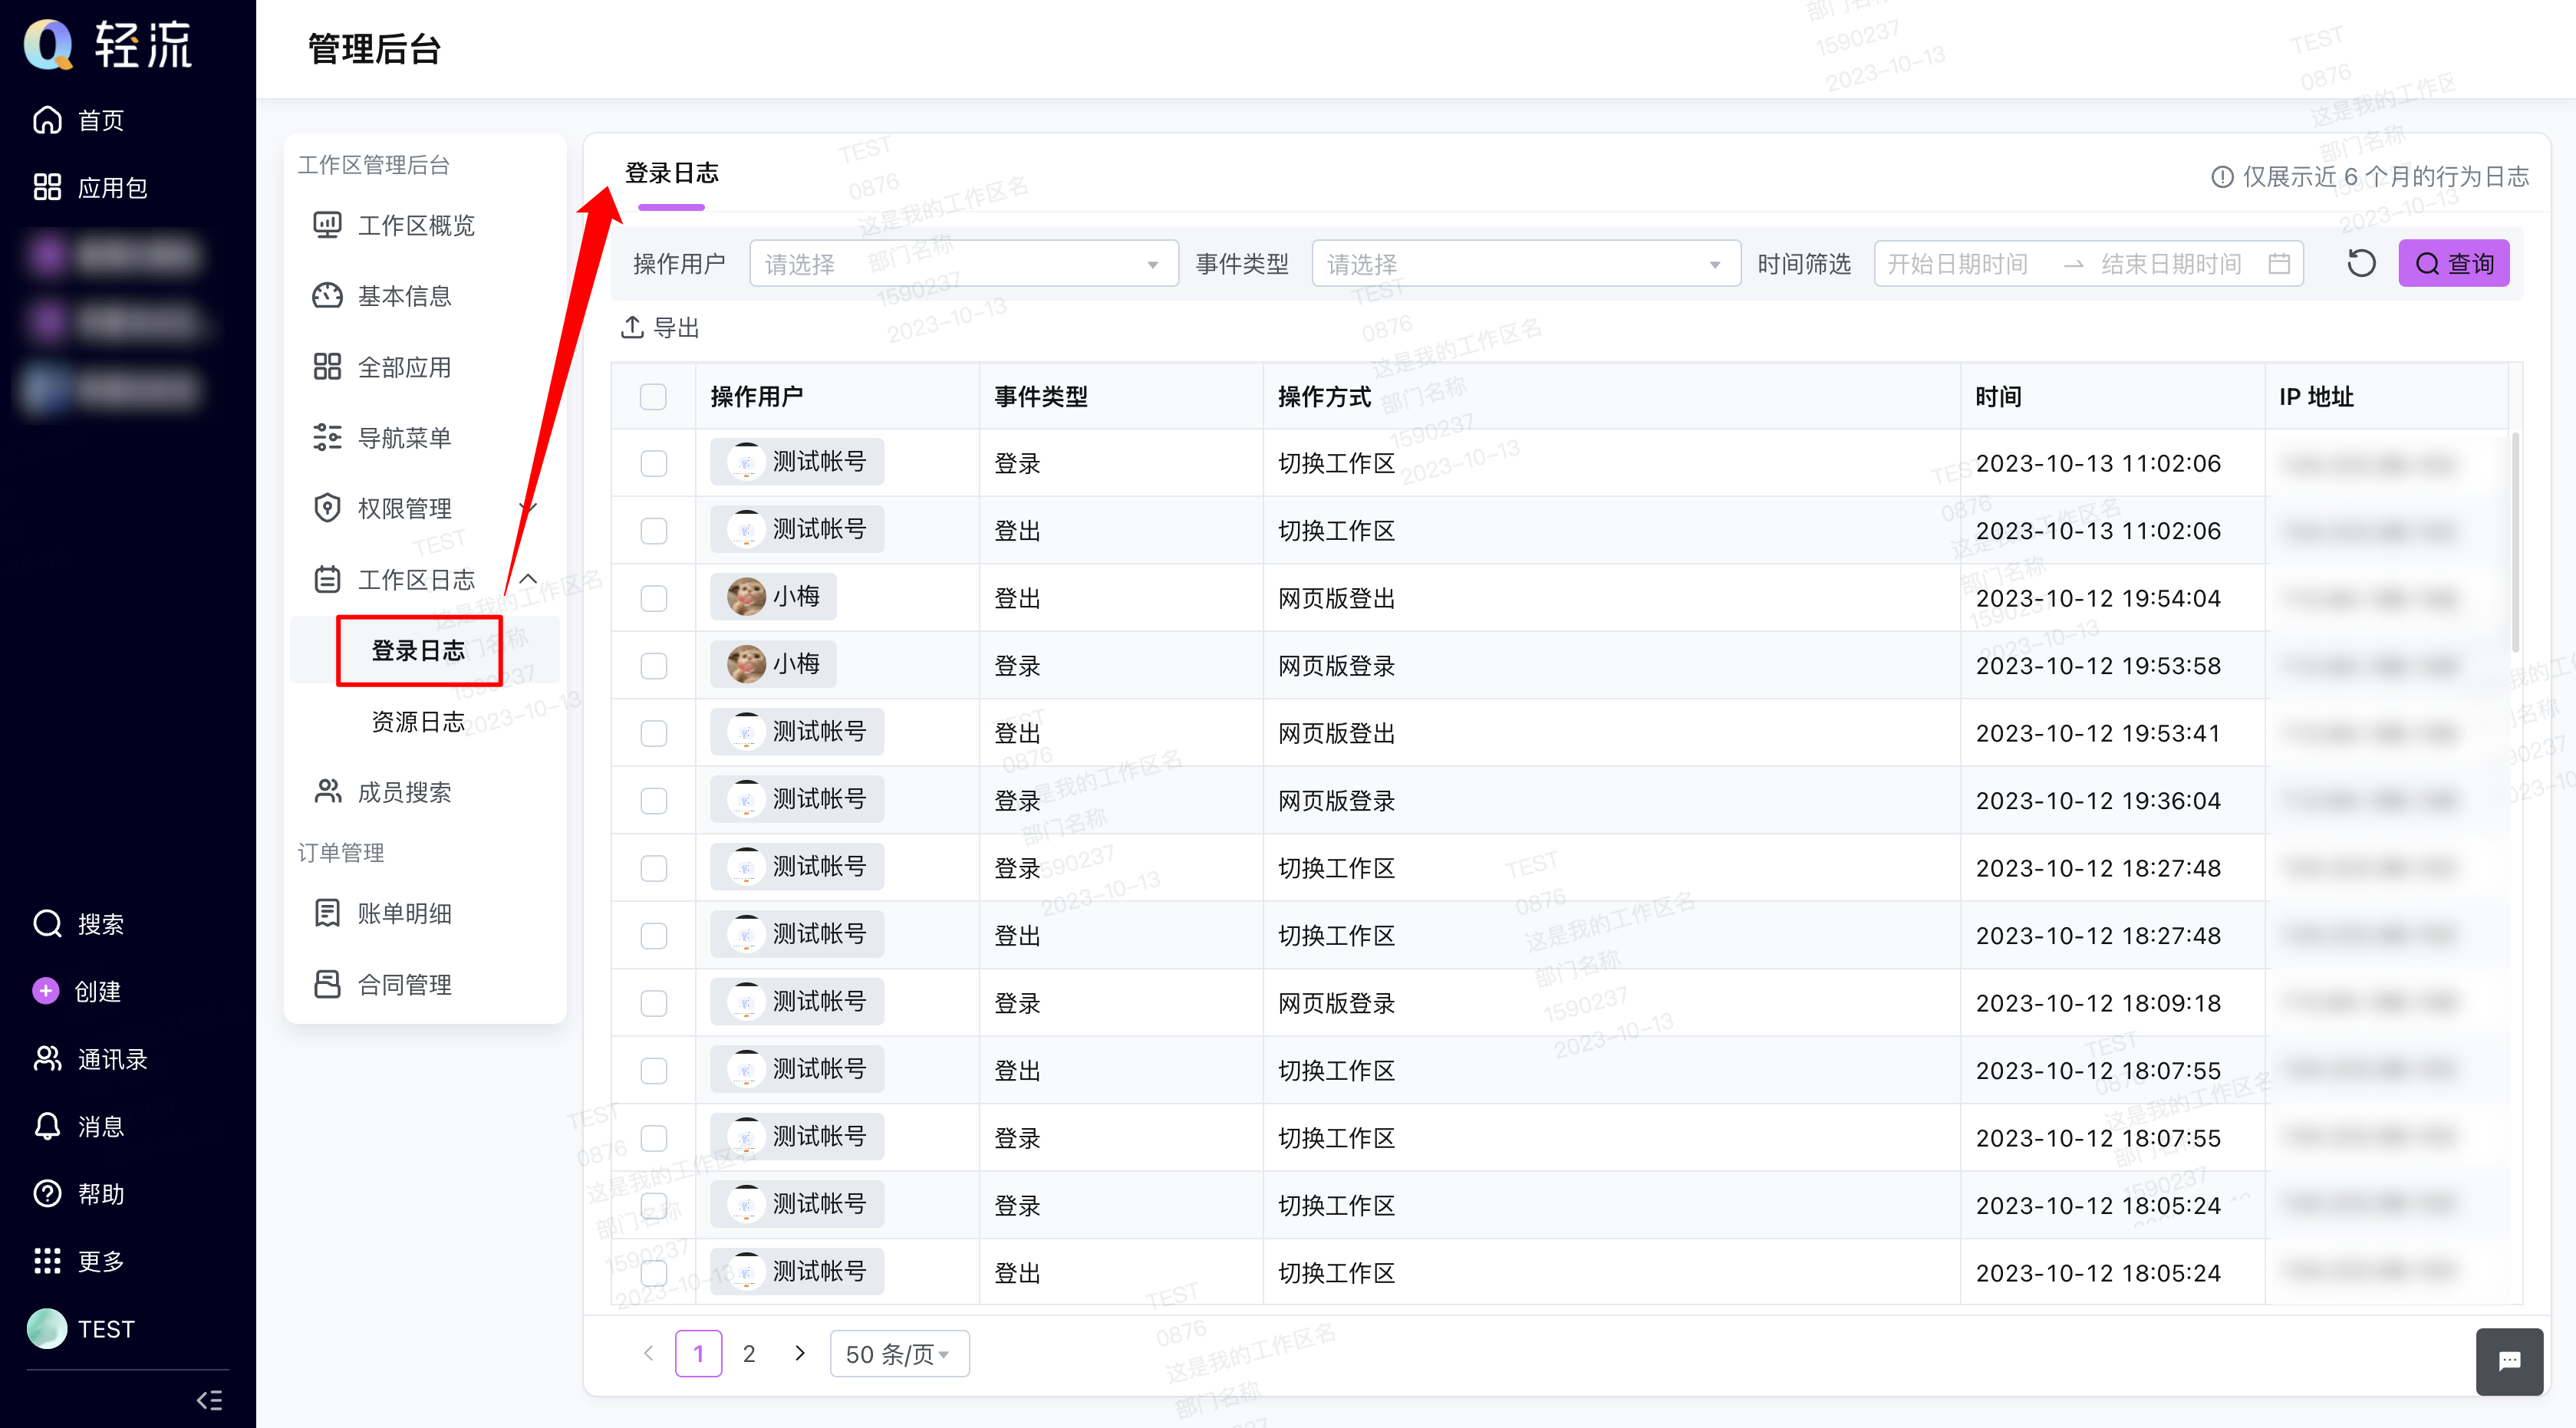The width and height of the screenshot is (2576, 1428).
Task: Select page 1
Action: click(x=698, y=1354)
